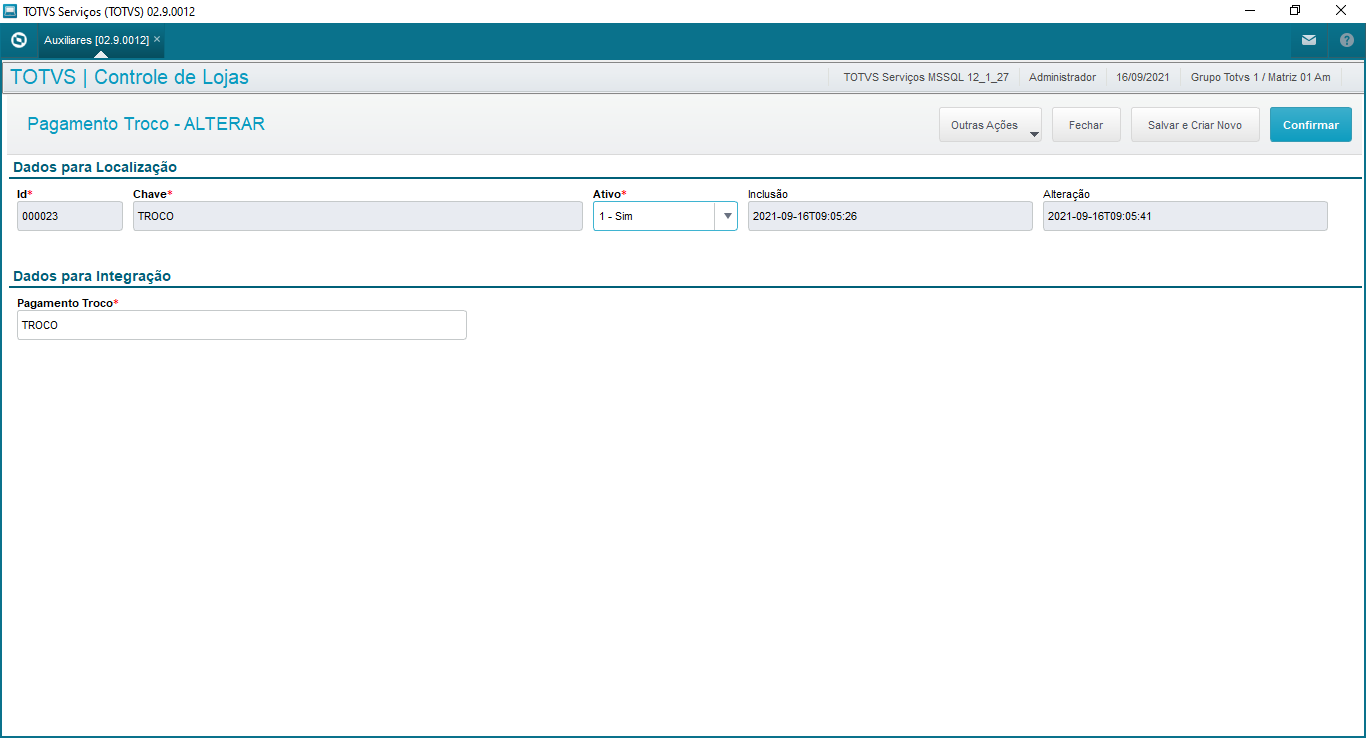Image resolution: width=1366 pixels, height=738 pixels.
Task: Click the Dados para Integração heading
Action: (92, 276)
